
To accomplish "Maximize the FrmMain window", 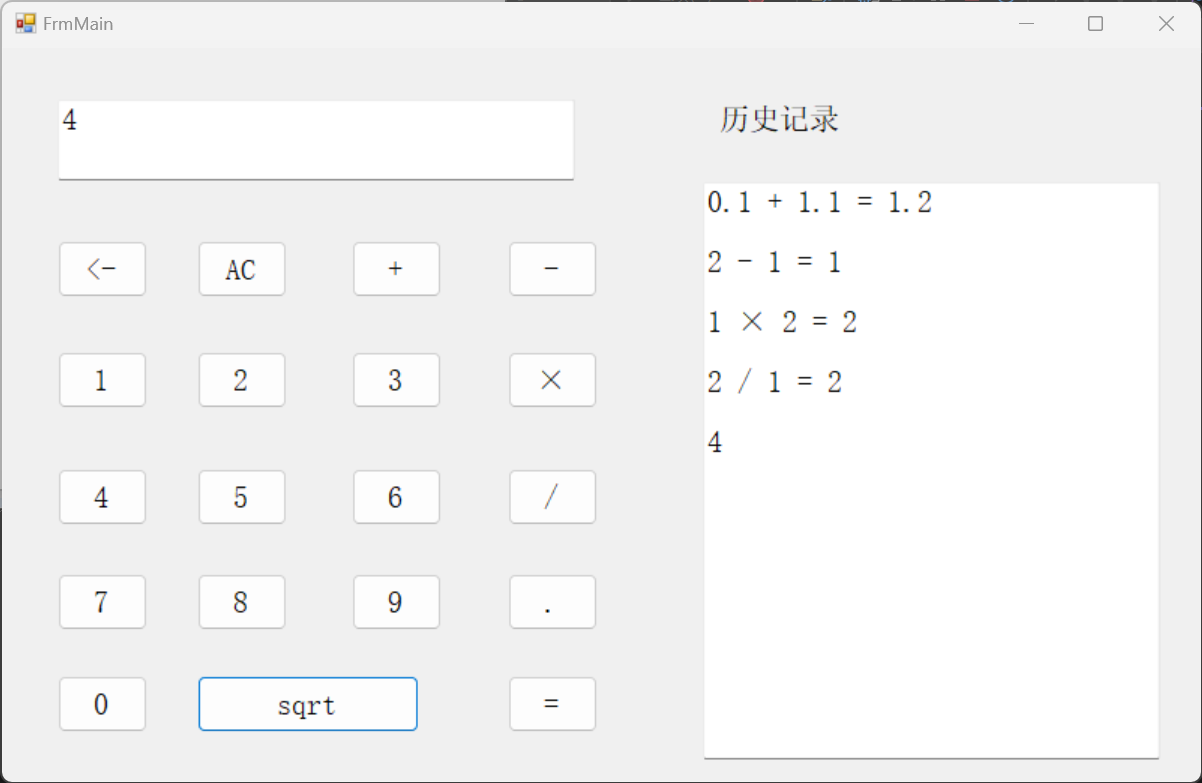I will pyautogui.click(x=1095, y=23).
